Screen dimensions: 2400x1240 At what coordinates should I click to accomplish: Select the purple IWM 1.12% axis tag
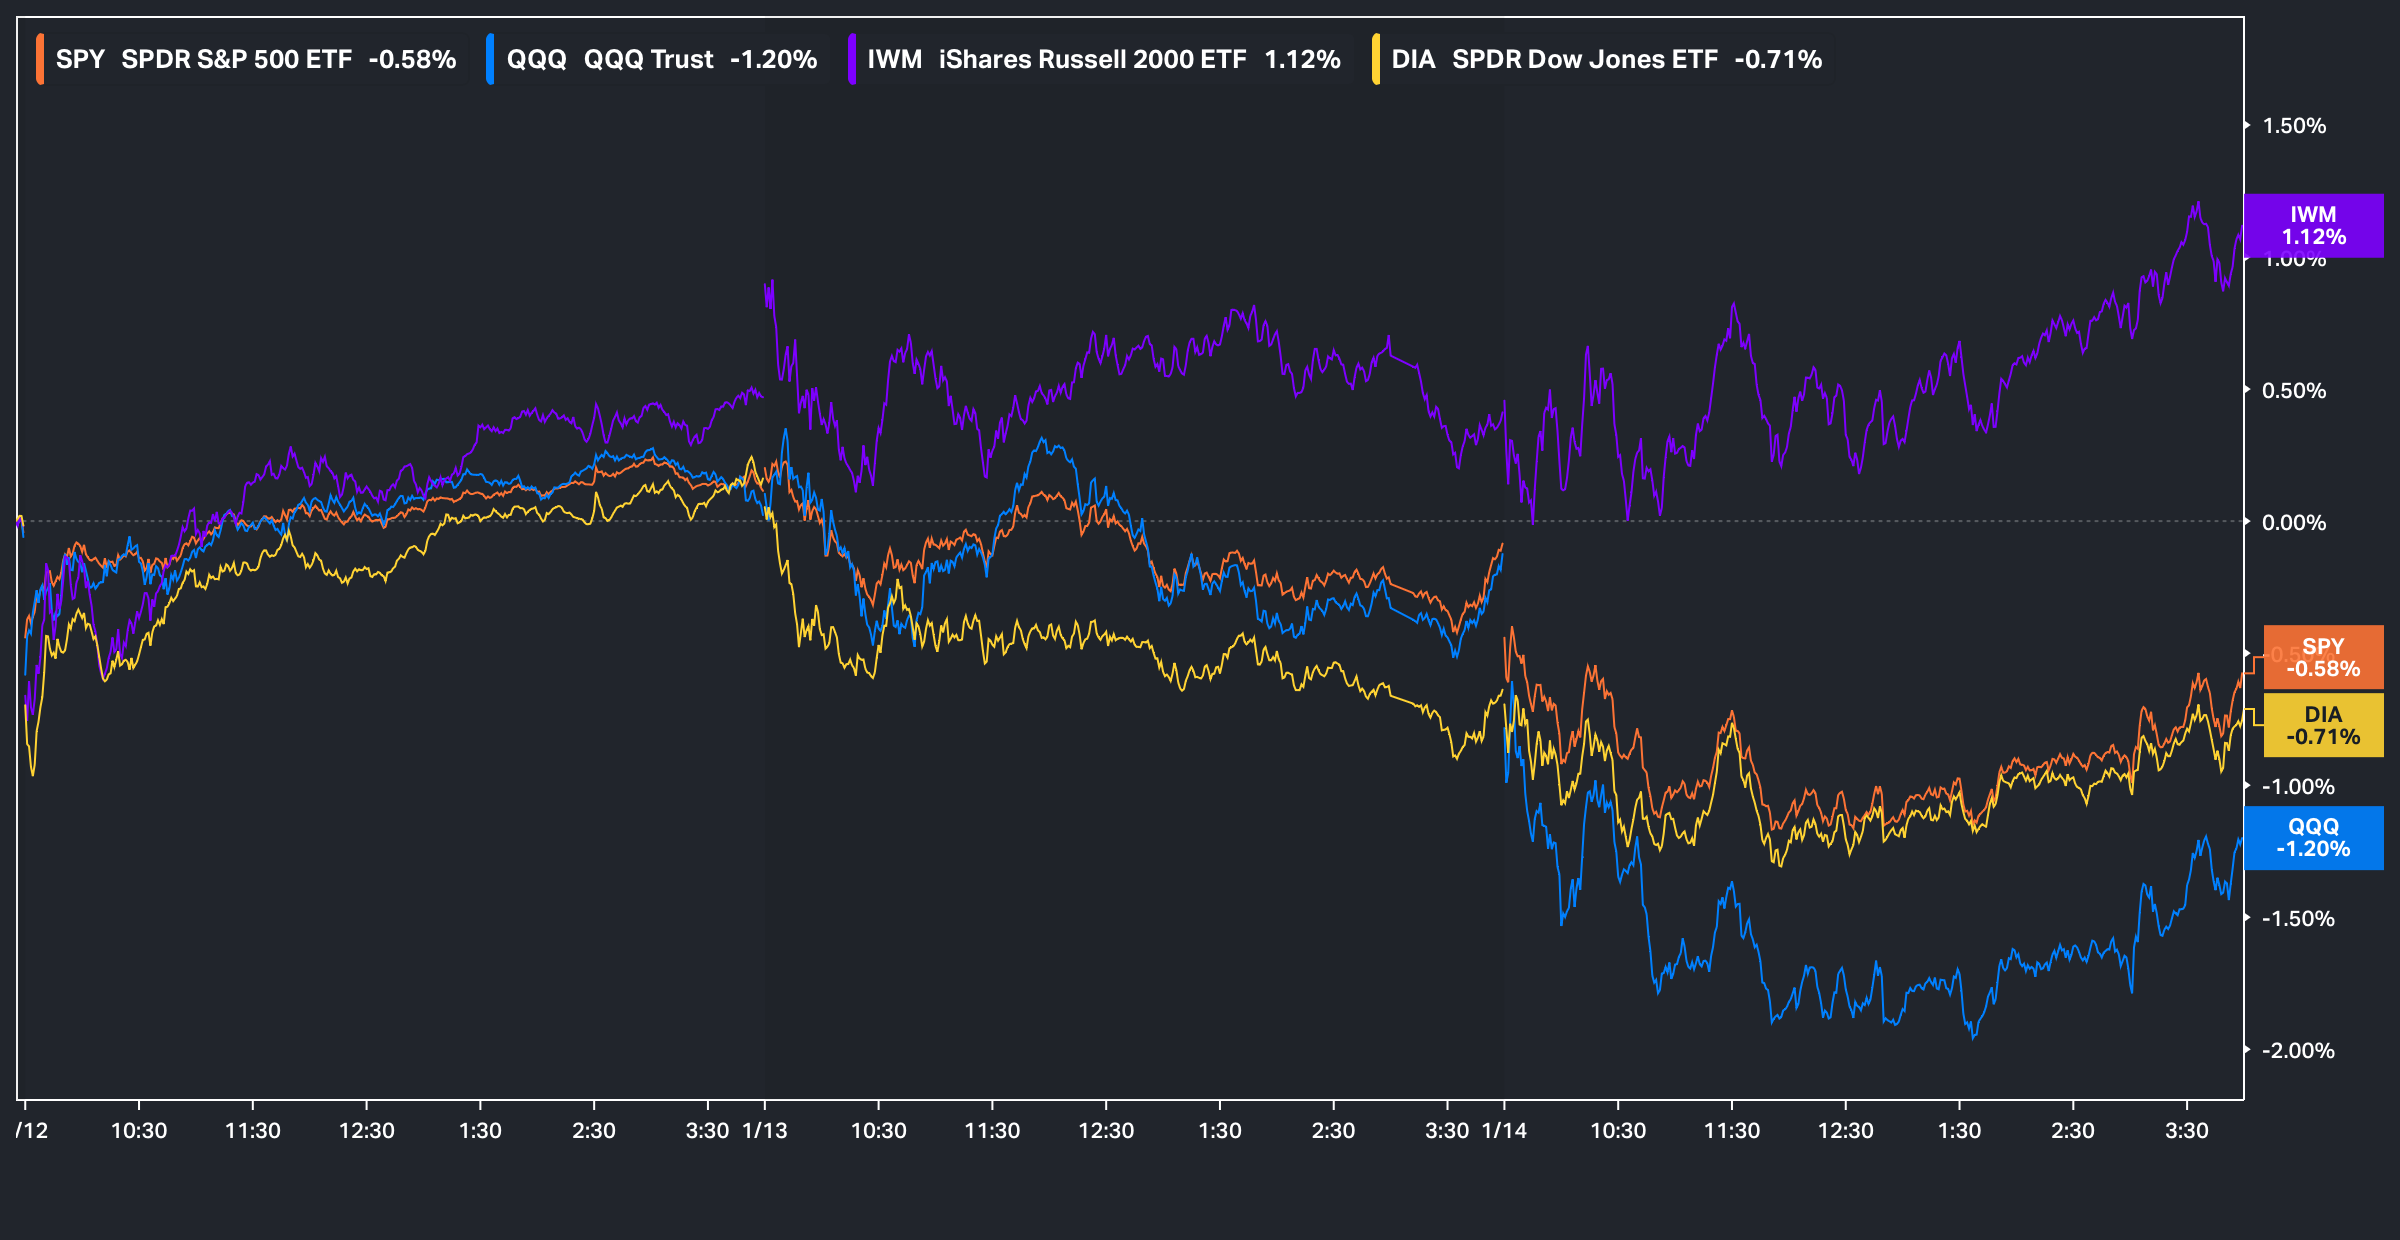[2313, 226]
